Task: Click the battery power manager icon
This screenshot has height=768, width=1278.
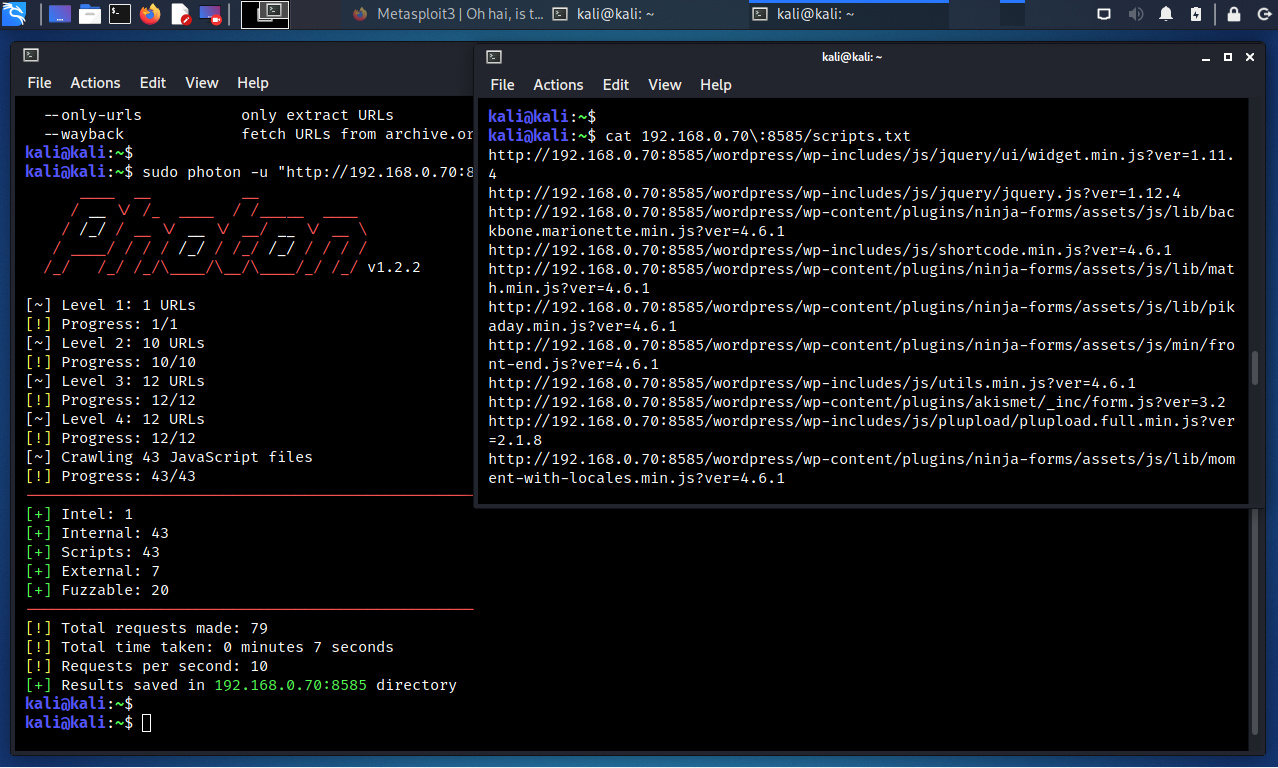Action: tap(1196, 14)
